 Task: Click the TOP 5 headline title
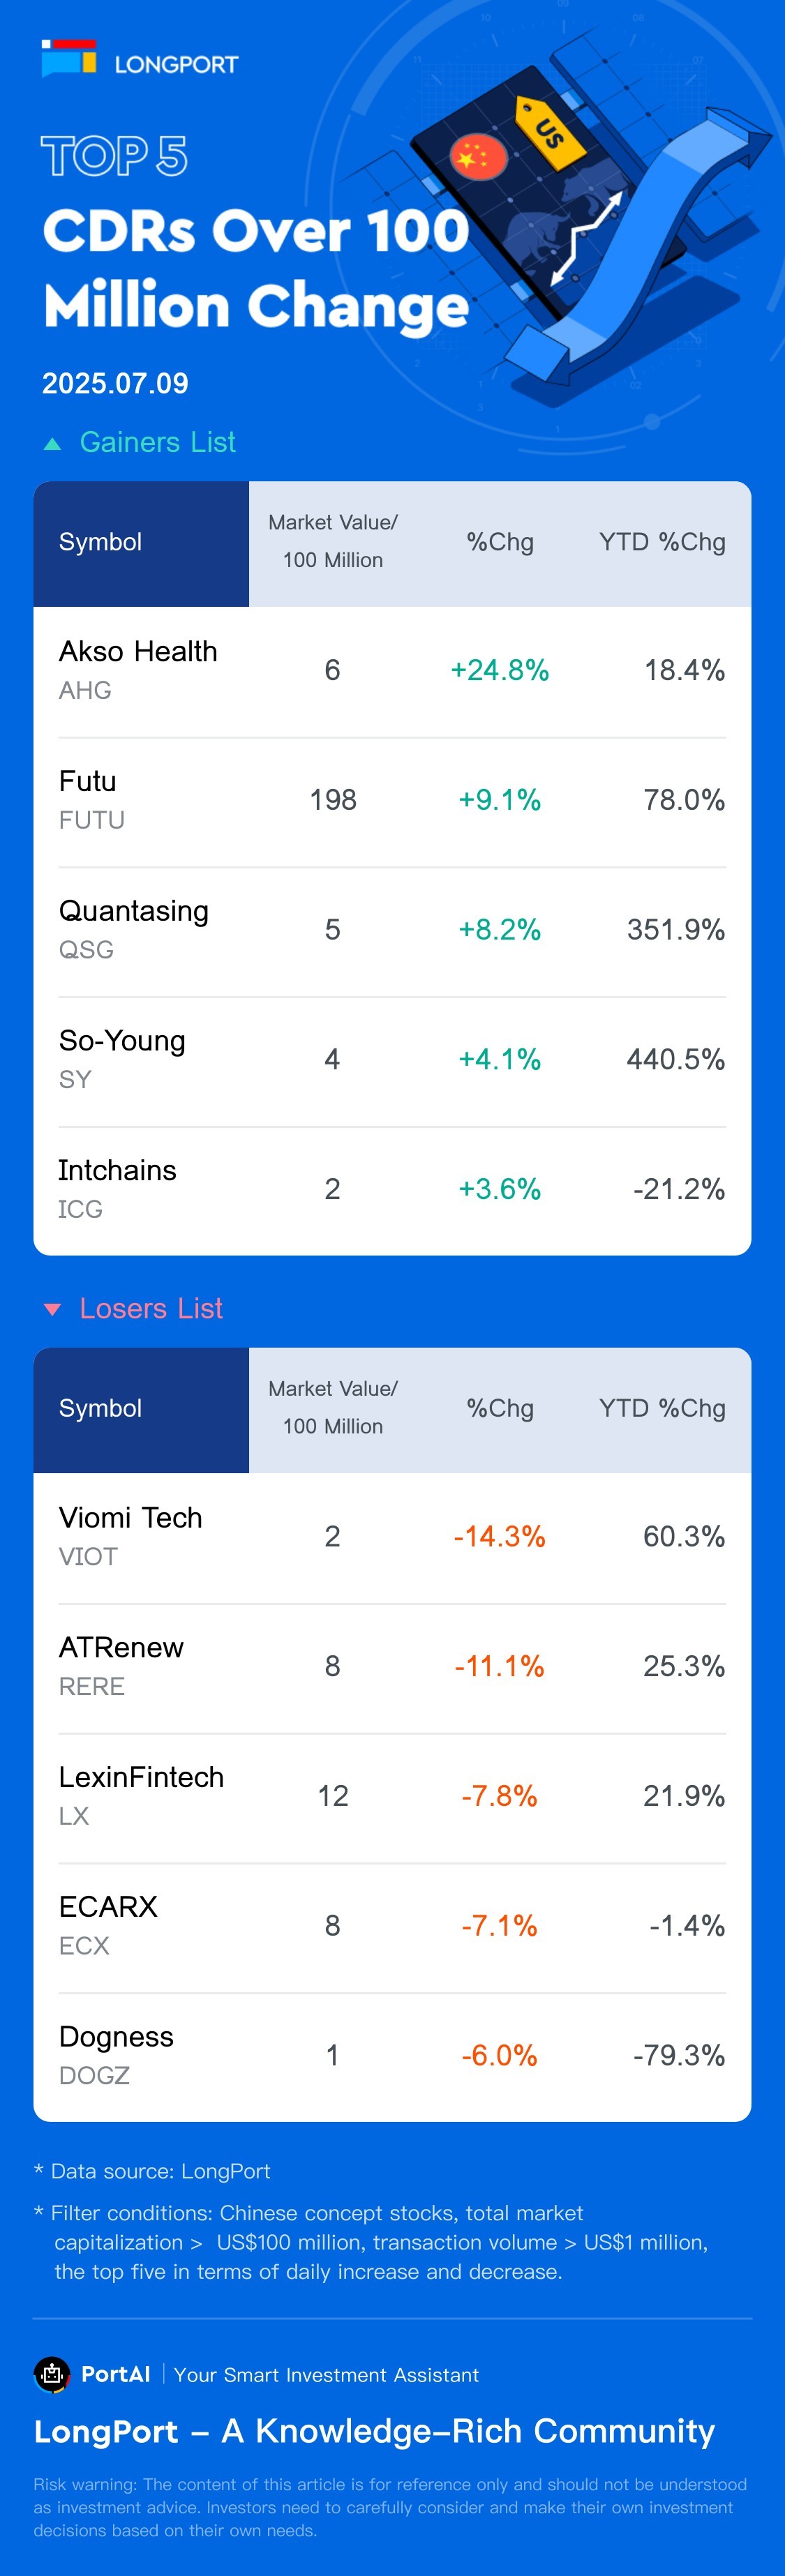[x=114, y=156]
